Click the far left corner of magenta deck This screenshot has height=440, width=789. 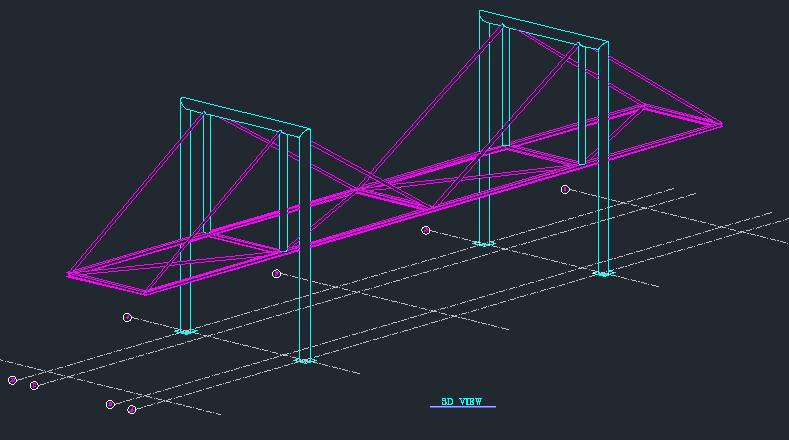click(x=69, y=273)
